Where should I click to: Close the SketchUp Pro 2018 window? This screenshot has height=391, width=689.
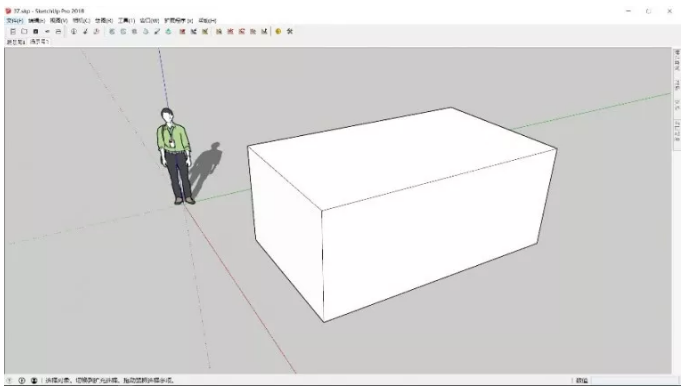(669, 11)
